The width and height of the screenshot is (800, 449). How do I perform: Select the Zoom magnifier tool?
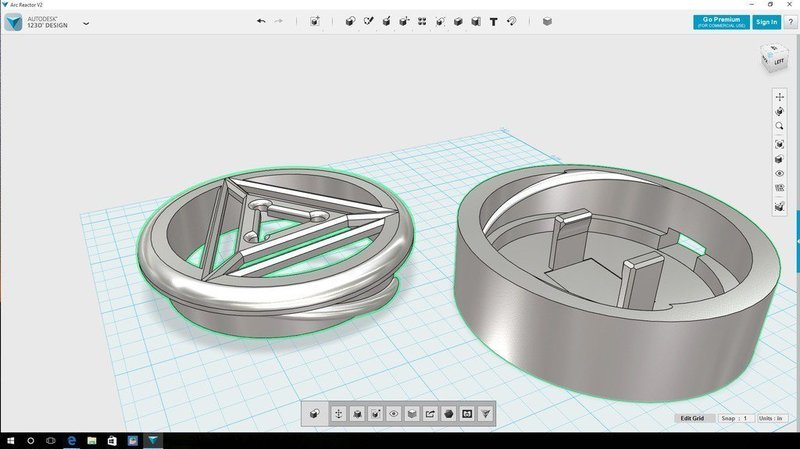point(779,126)
